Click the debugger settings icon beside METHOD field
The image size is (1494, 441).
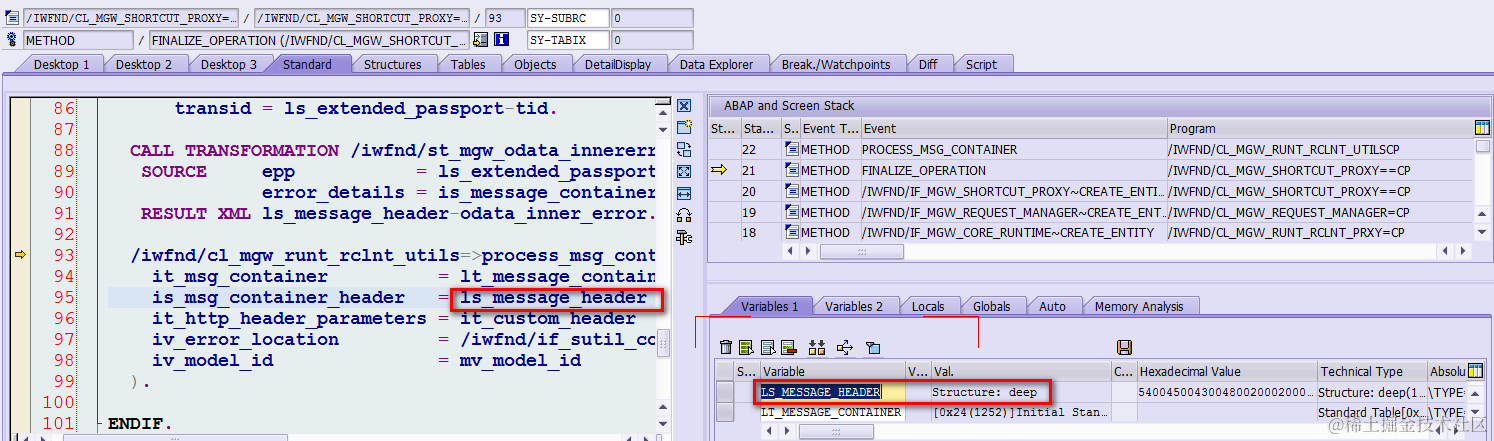[12, 40]
